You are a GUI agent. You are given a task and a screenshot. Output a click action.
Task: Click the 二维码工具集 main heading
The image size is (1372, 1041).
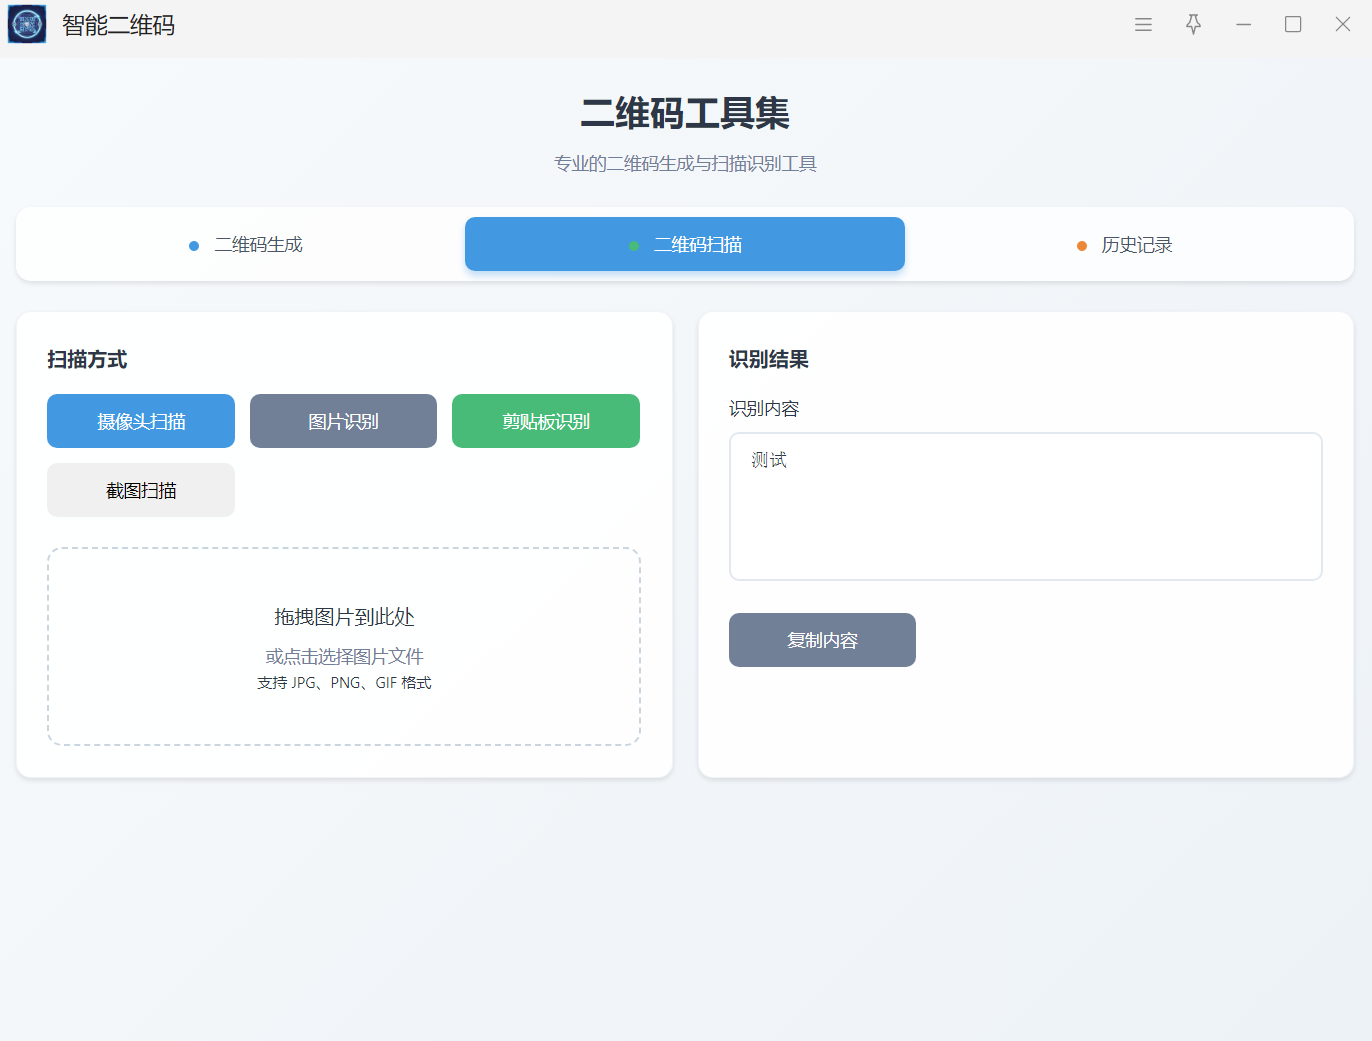685,113
